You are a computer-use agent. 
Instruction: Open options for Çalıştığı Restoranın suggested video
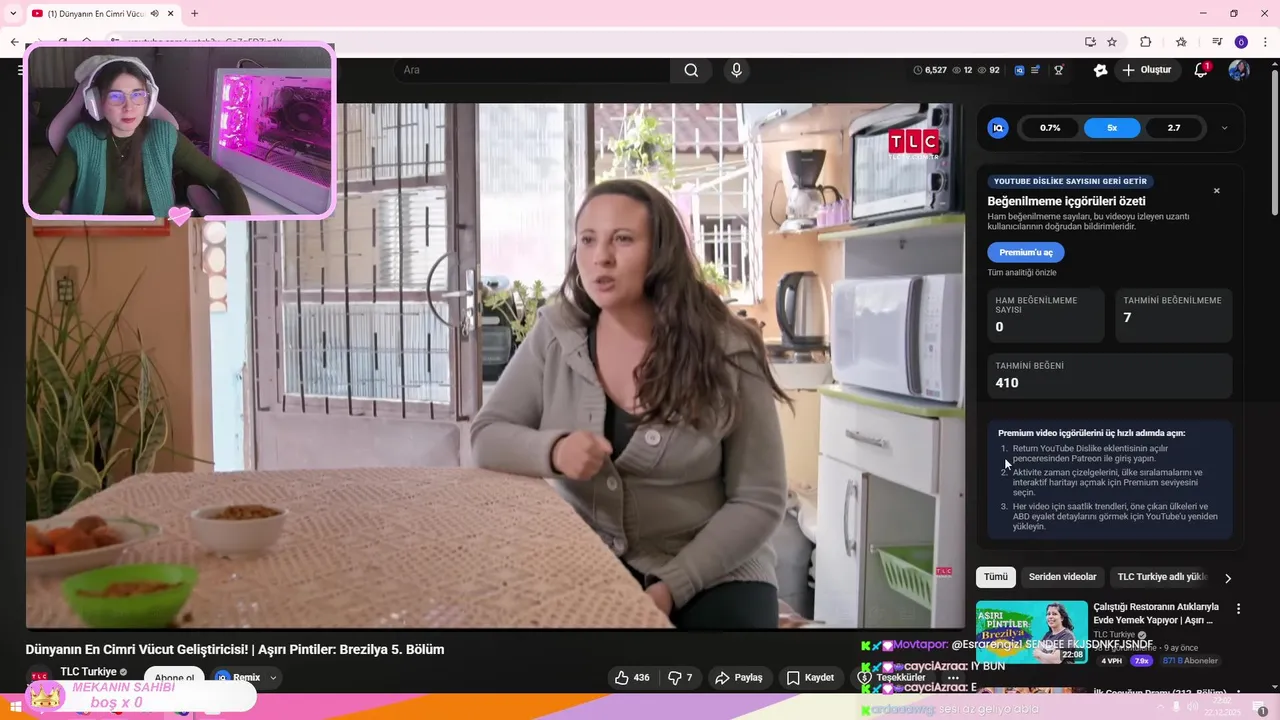point(1238,609)
